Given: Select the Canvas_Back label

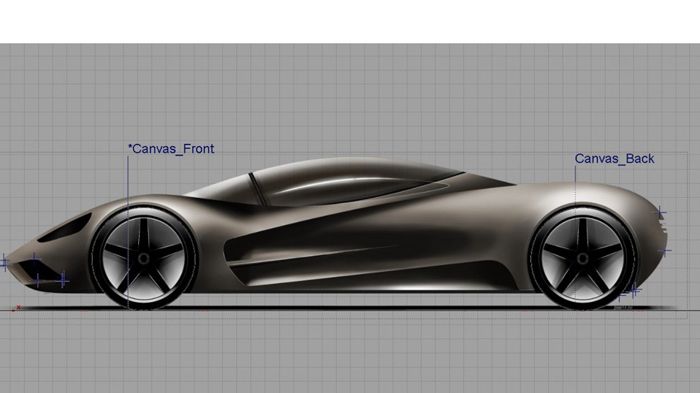Looking at the screenshot, I should [614, 159].
